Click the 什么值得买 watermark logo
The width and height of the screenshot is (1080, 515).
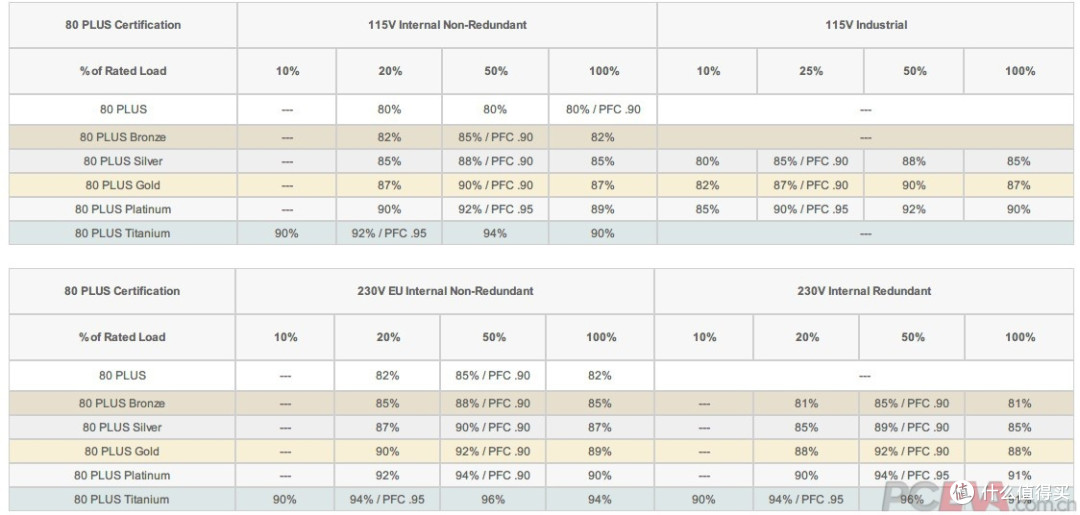tap(1006, 492)
